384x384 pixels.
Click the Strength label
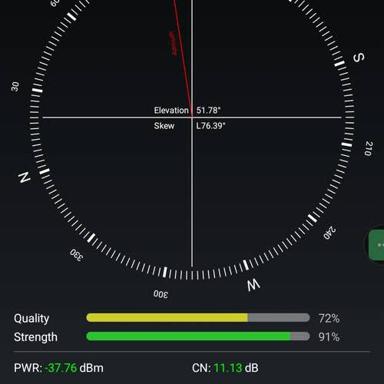(36, 337)
